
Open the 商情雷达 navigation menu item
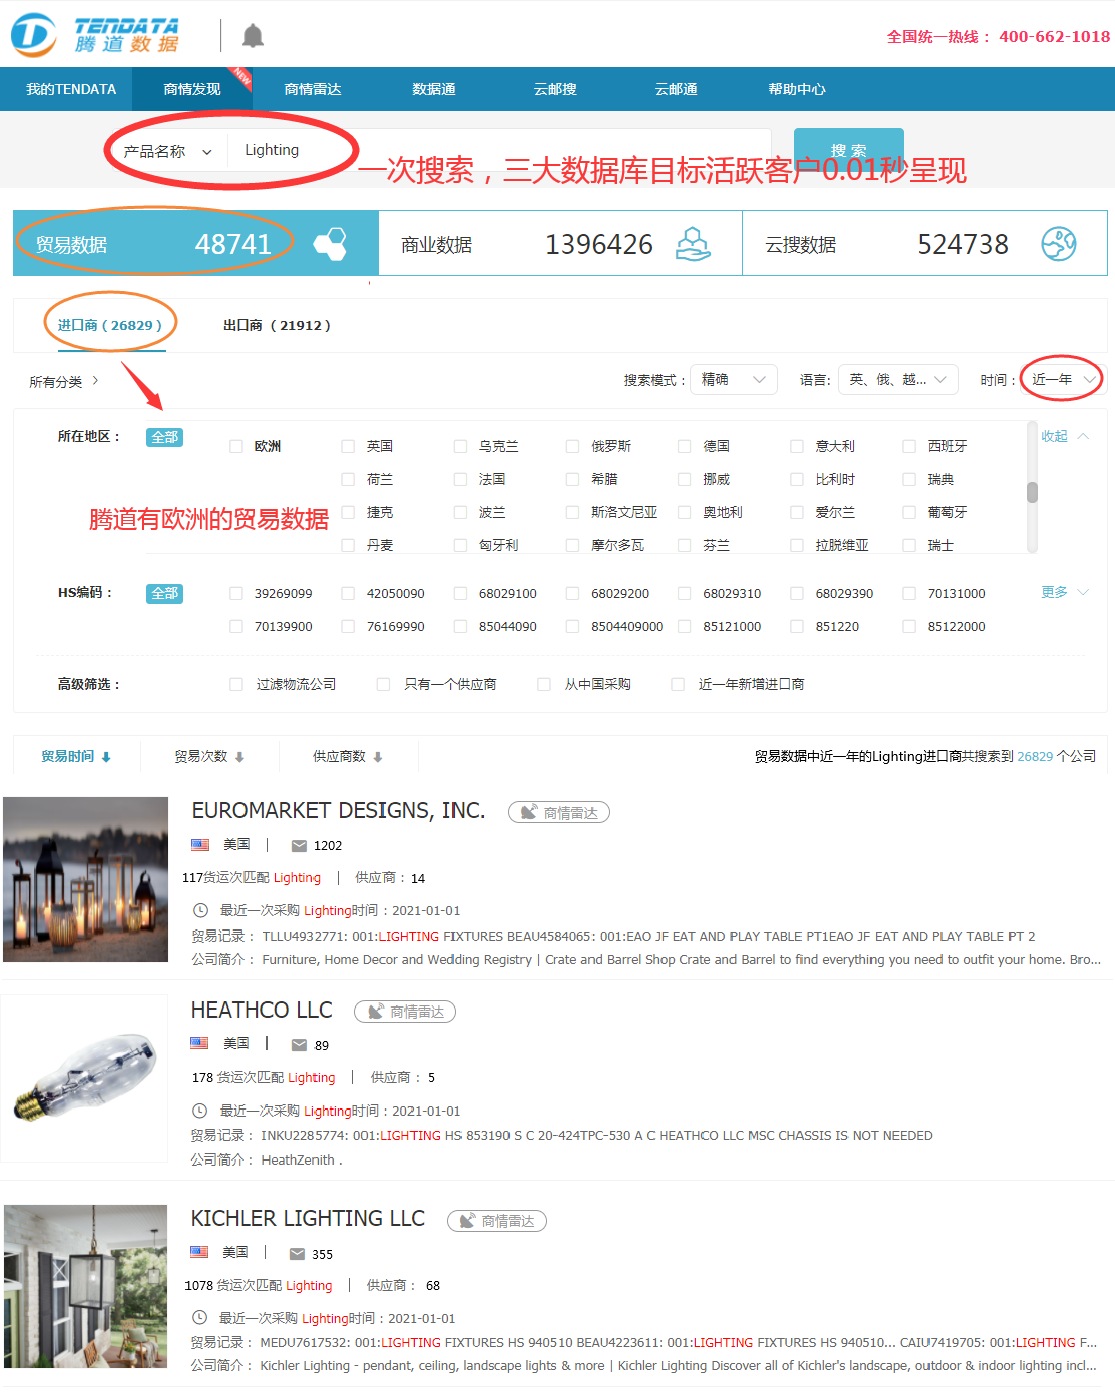coord(313,89)
